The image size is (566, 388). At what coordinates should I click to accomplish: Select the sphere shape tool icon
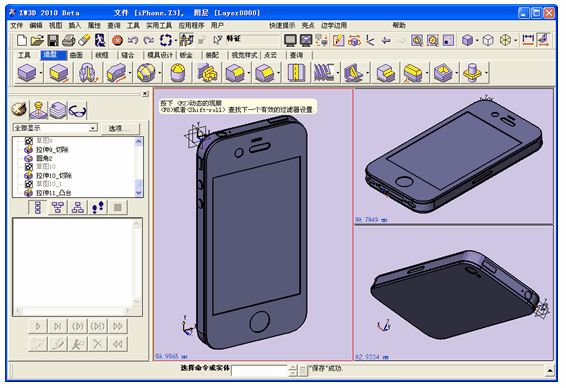click(146, 73)
